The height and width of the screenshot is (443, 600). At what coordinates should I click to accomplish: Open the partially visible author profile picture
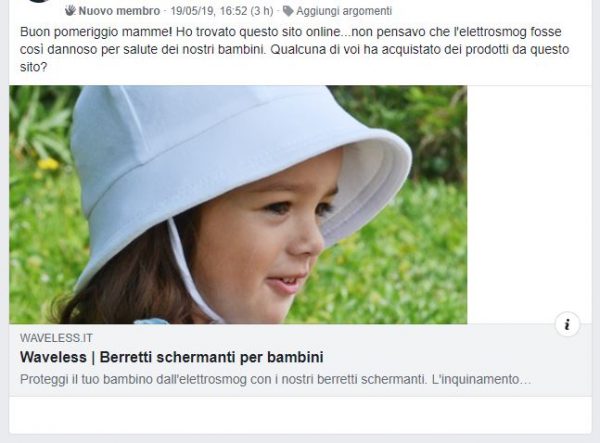point(39,1)
